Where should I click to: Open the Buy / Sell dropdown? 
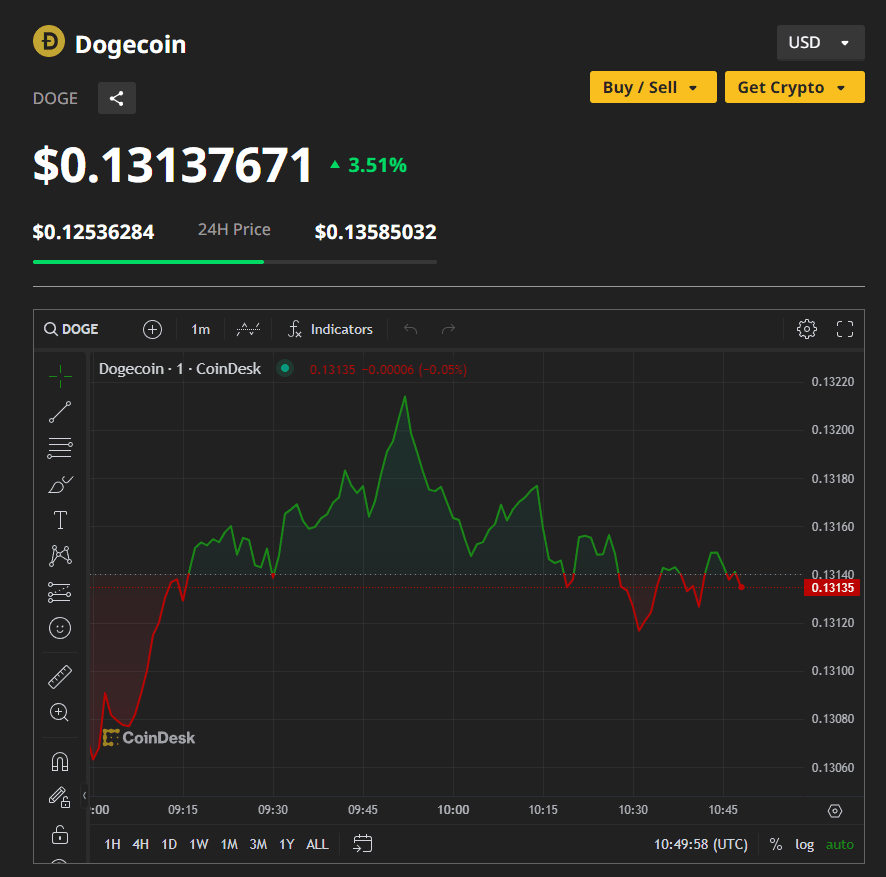pyautogui.click(x=653, y=87)
